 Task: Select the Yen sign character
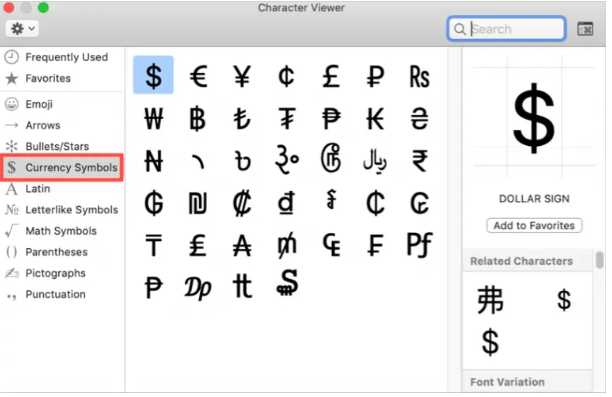pos(242,76)
